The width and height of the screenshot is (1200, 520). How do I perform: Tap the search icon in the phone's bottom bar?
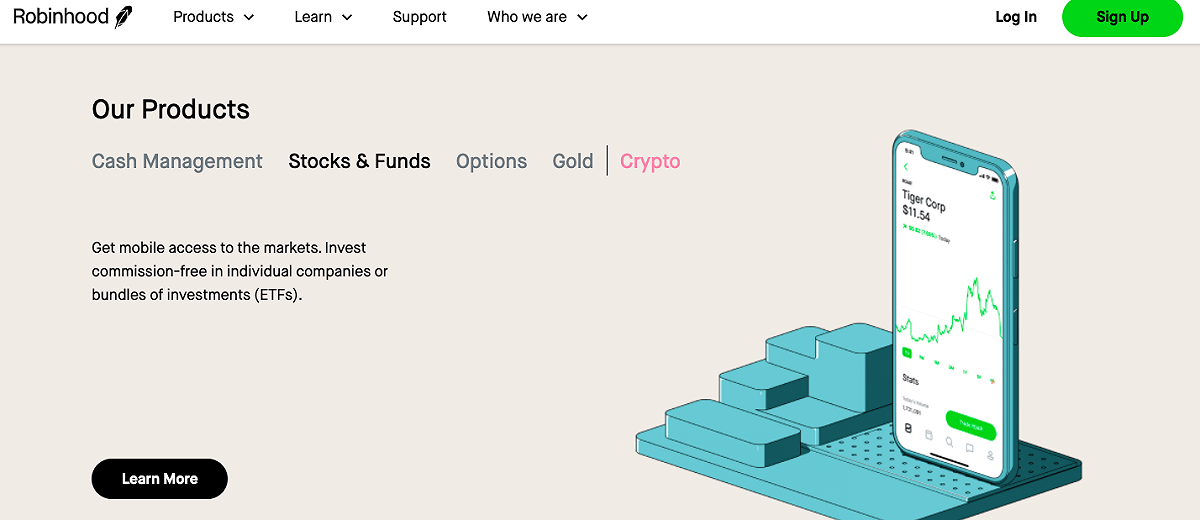point(949,441)
